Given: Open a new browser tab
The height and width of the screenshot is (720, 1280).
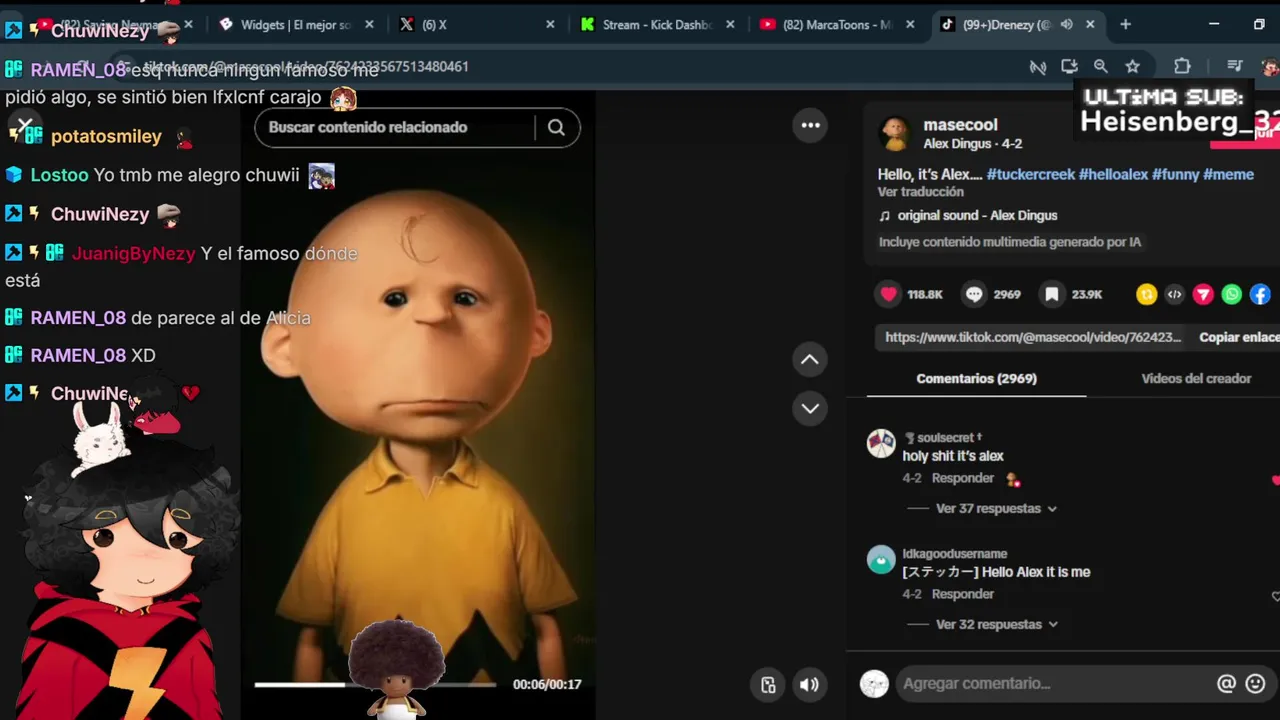Looking at the screenshot, I should (1125, 24).
